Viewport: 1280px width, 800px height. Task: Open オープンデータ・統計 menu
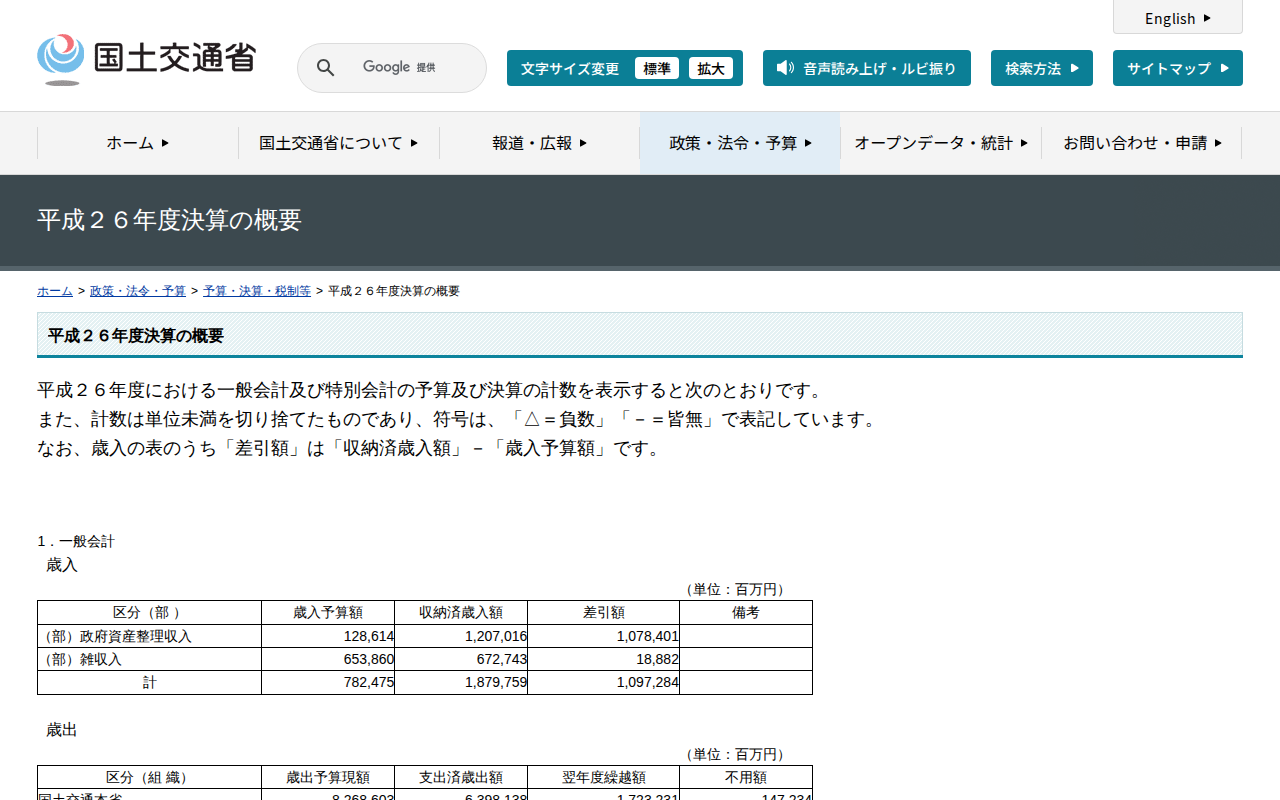941,143
